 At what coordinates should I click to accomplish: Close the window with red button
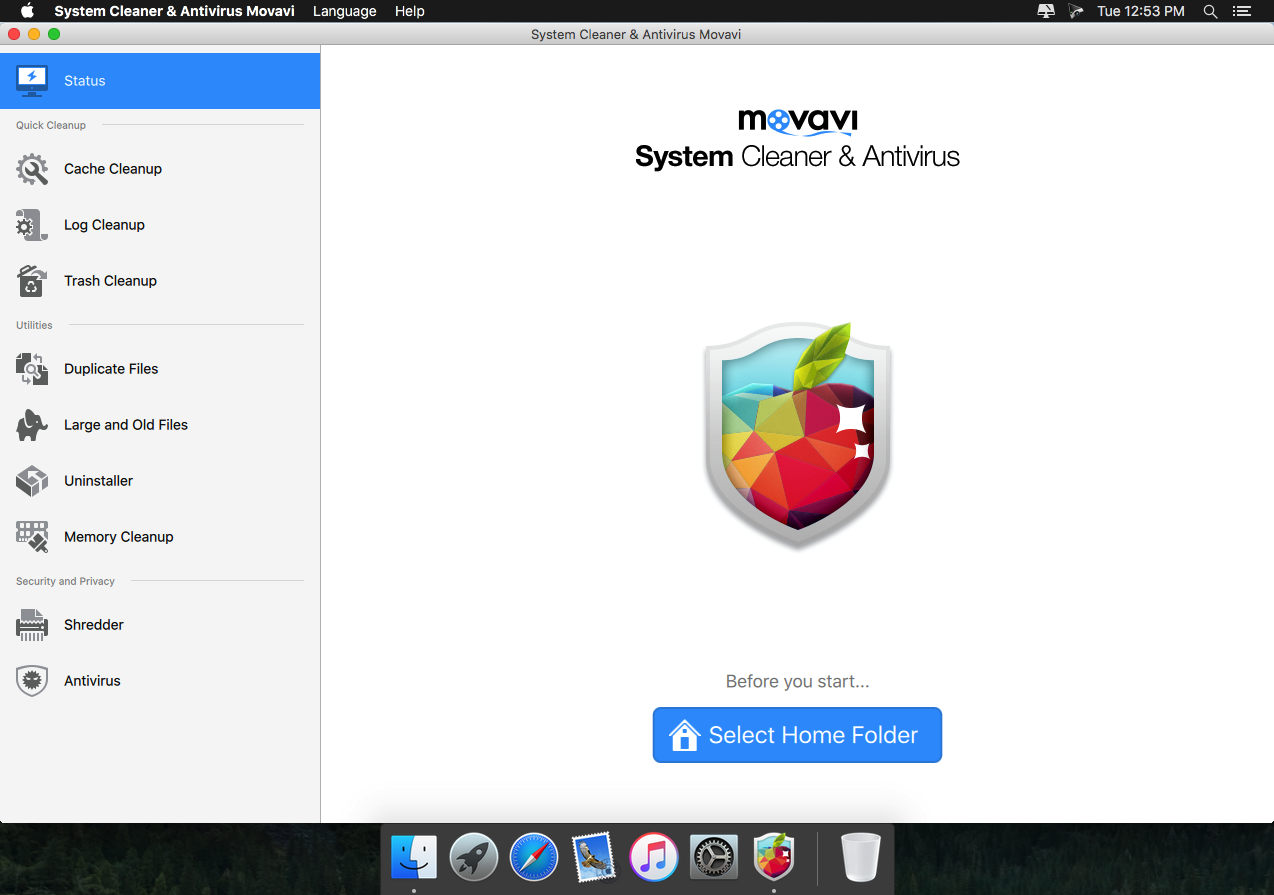coord(14,34)
